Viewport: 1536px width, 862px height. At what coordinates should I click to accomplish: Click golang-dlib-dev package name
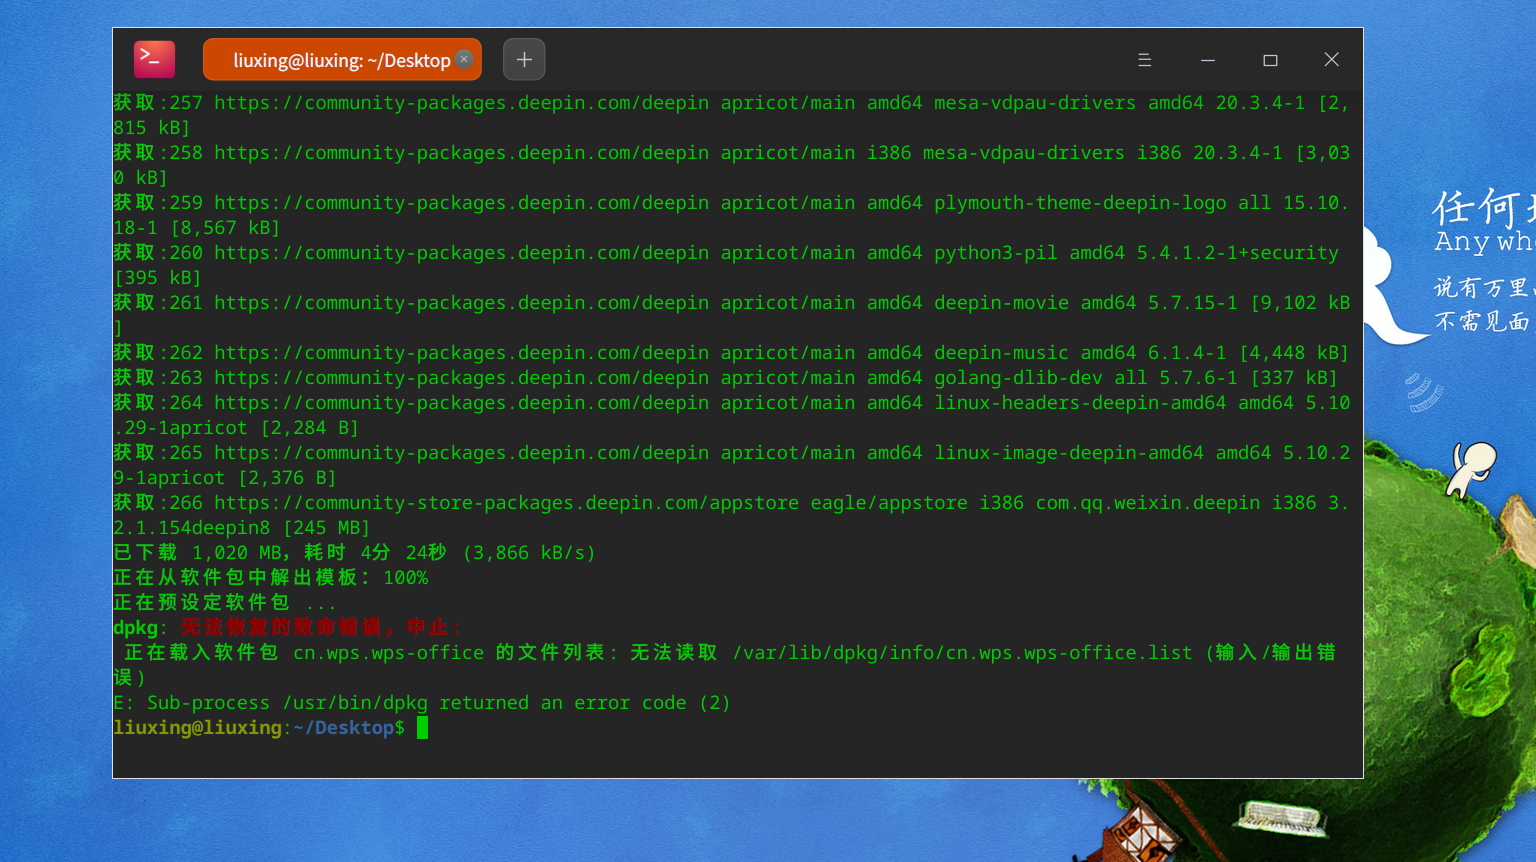(x=1018, y=378)
